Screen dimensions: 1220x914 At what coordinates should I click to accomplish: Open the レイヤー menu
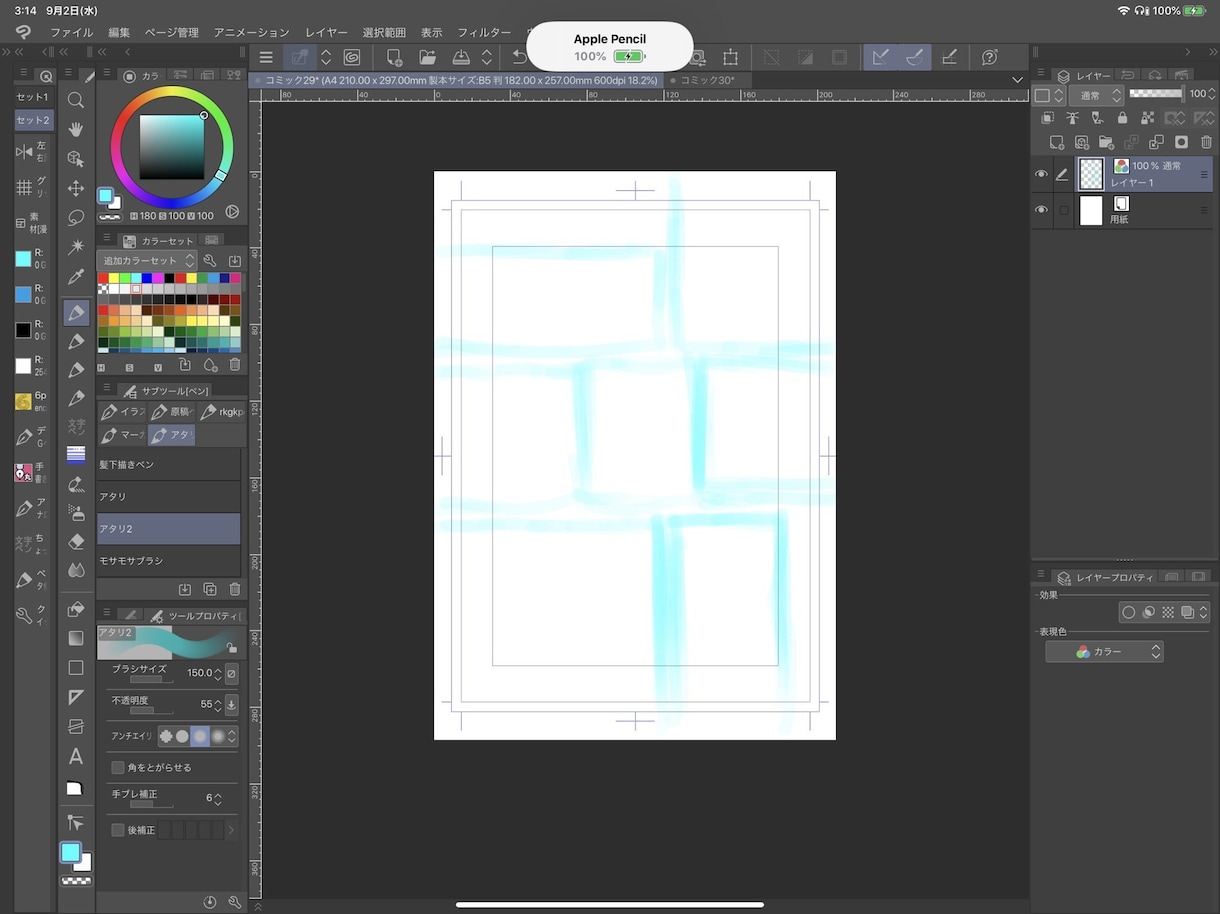(x=327, y=33)
